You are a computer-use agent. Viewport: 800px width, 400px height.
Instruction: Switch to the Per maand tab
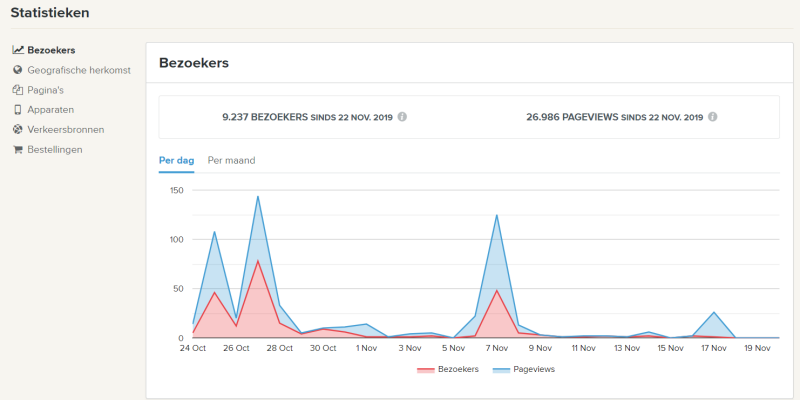tap(229, 160)
